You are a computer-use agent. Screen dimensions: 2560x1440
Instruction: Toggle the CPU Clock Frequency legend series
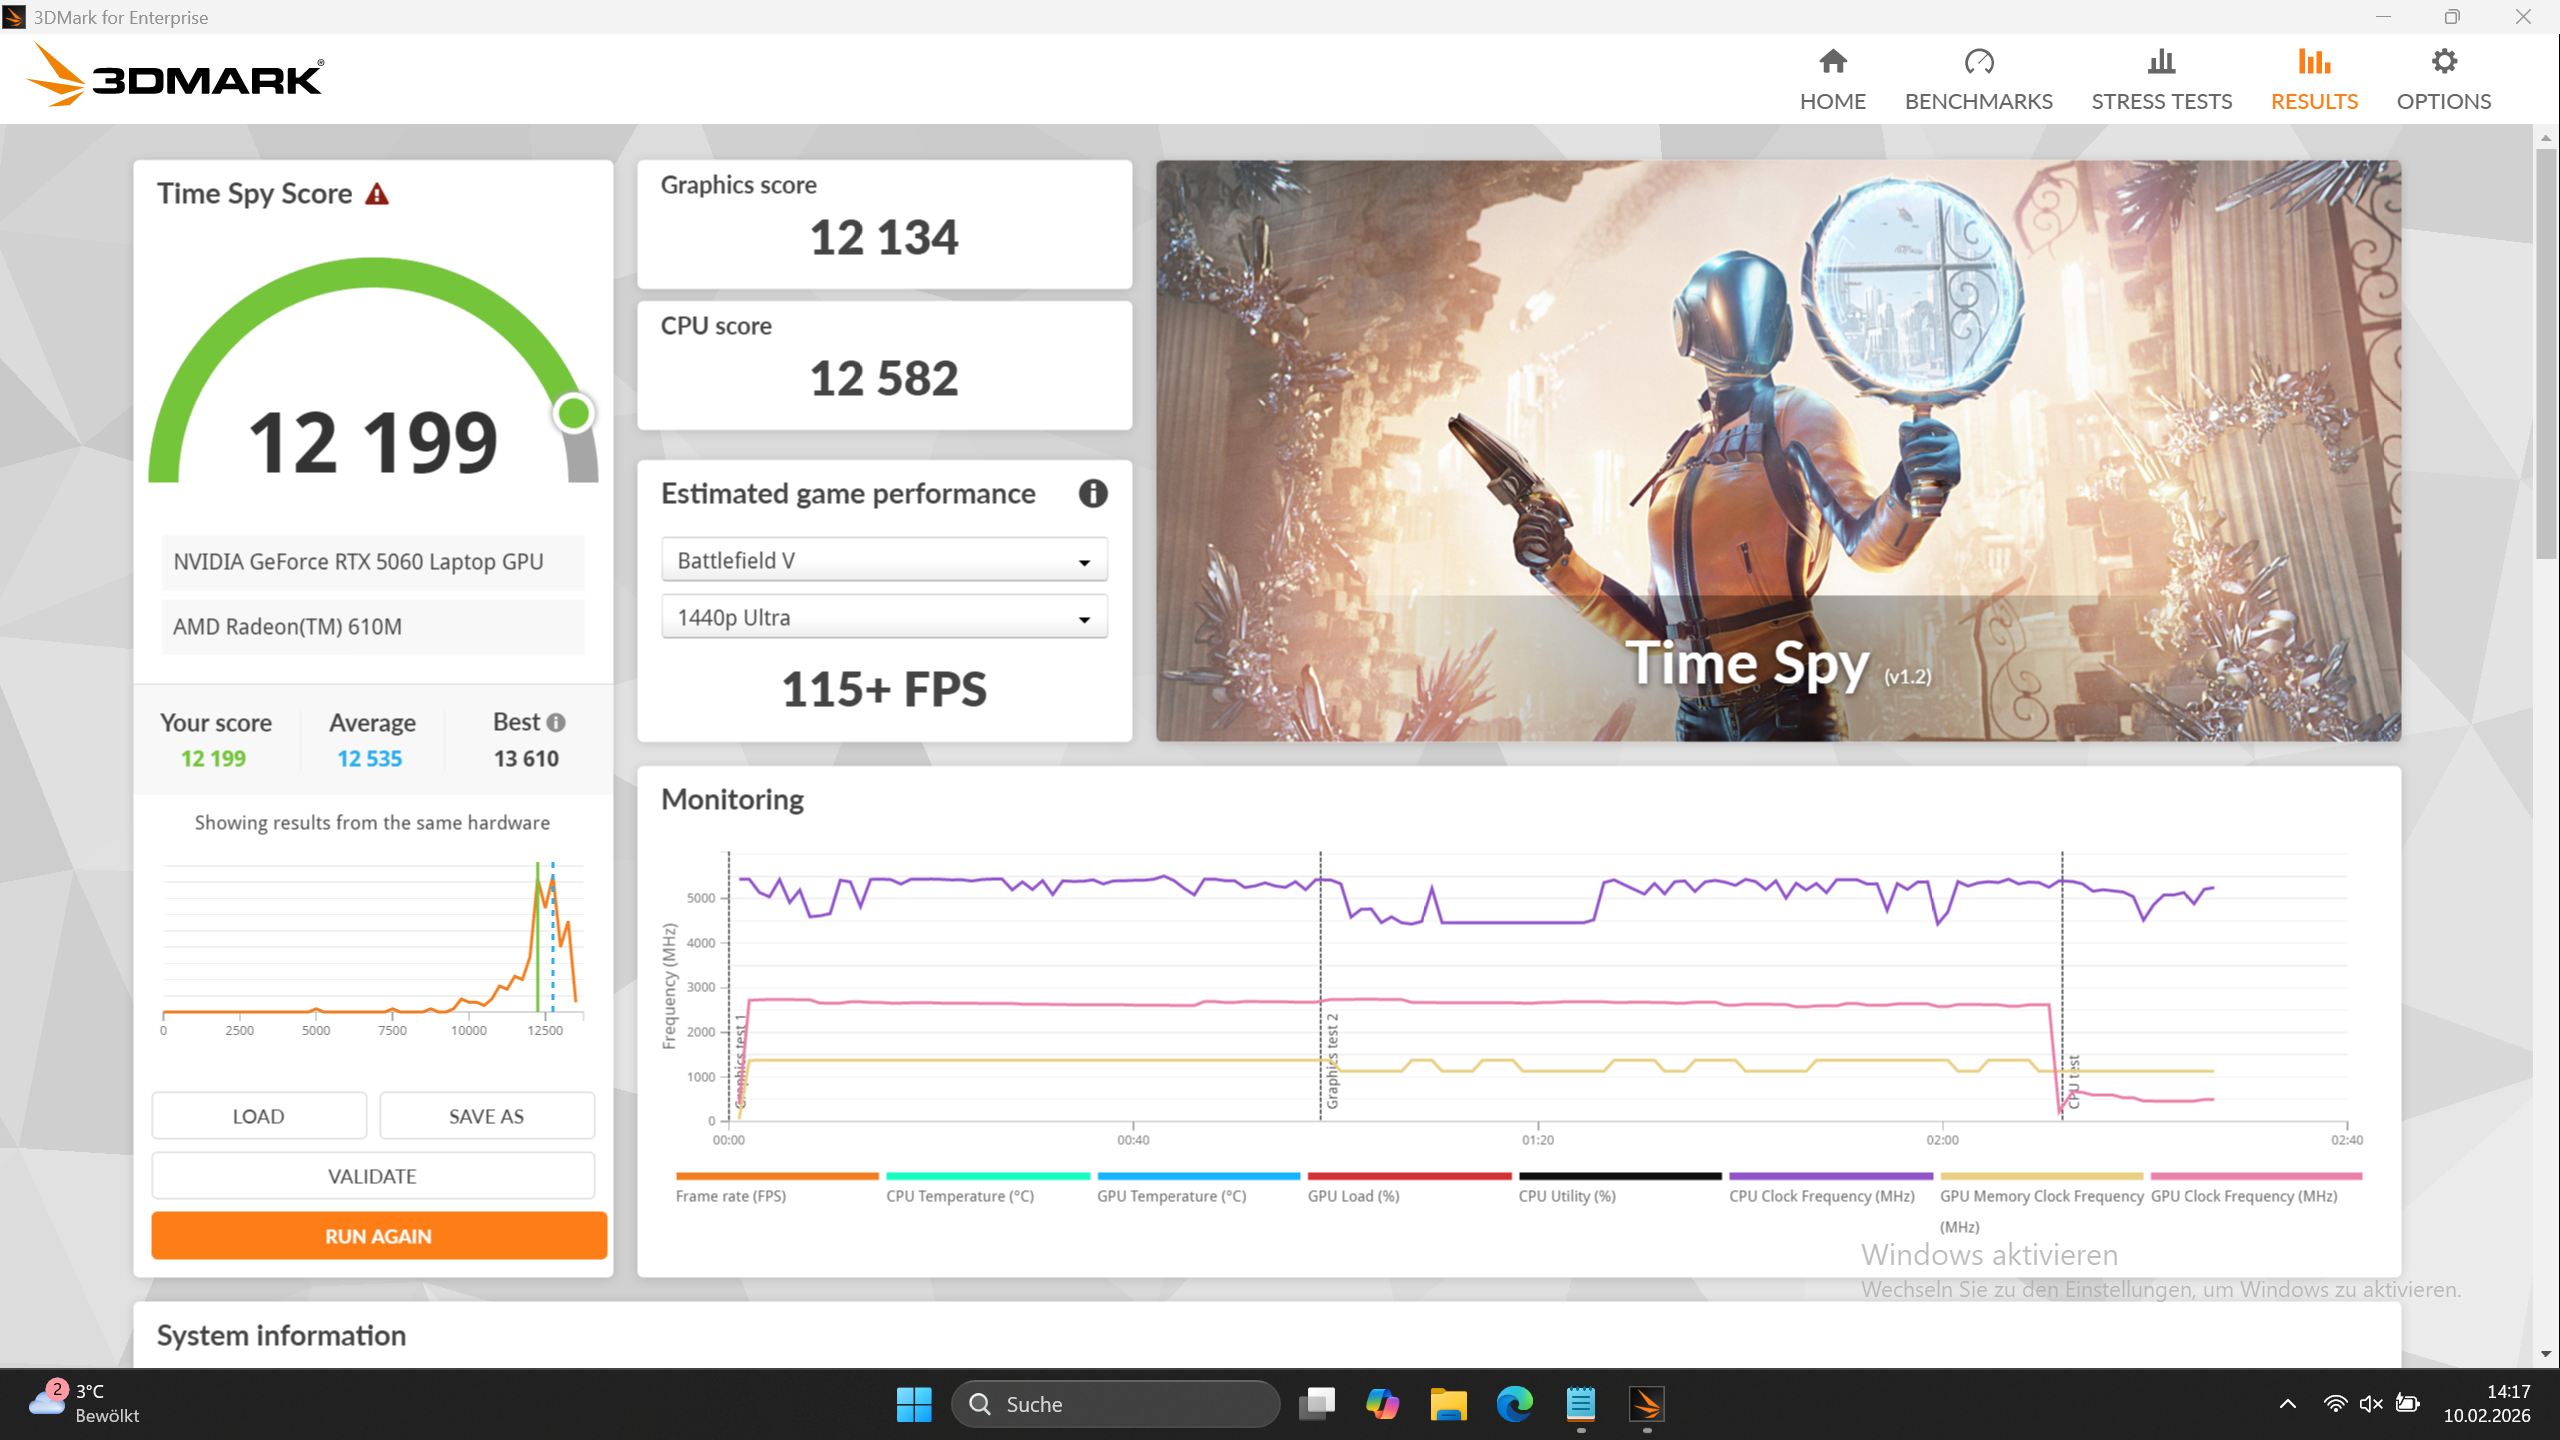pos(1821,1196)
